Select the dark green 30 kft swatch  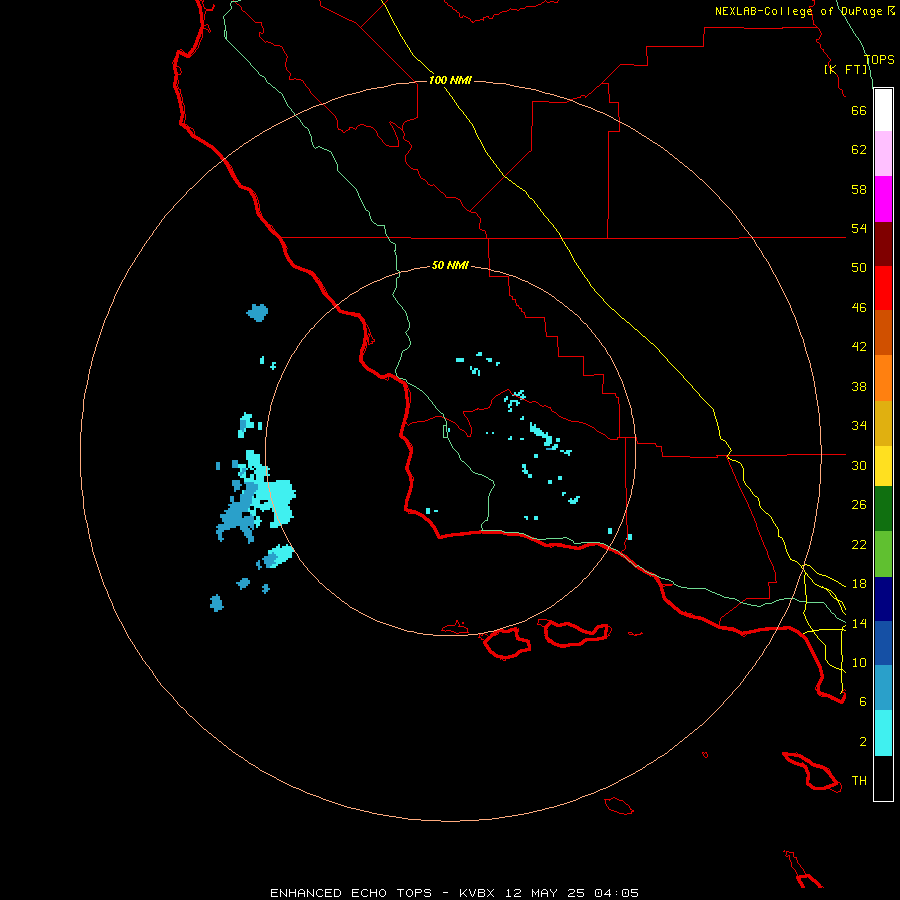883,509
